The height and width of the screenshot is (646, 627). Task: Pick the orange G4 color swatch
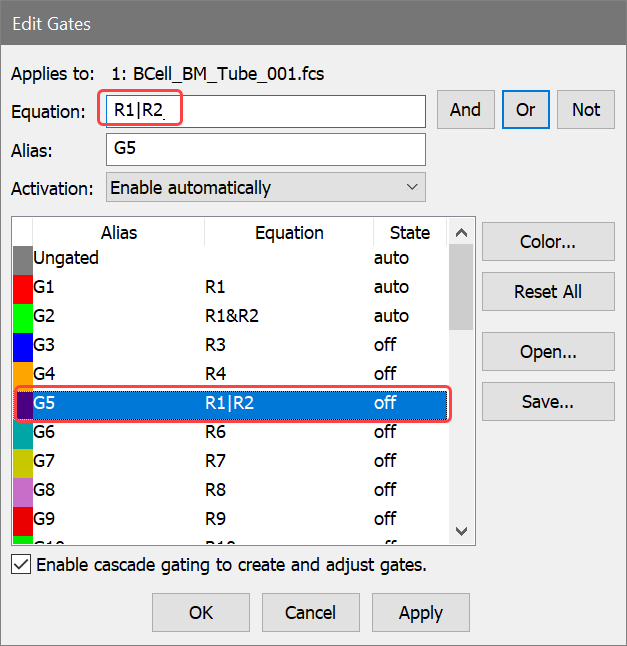(22, 374)
